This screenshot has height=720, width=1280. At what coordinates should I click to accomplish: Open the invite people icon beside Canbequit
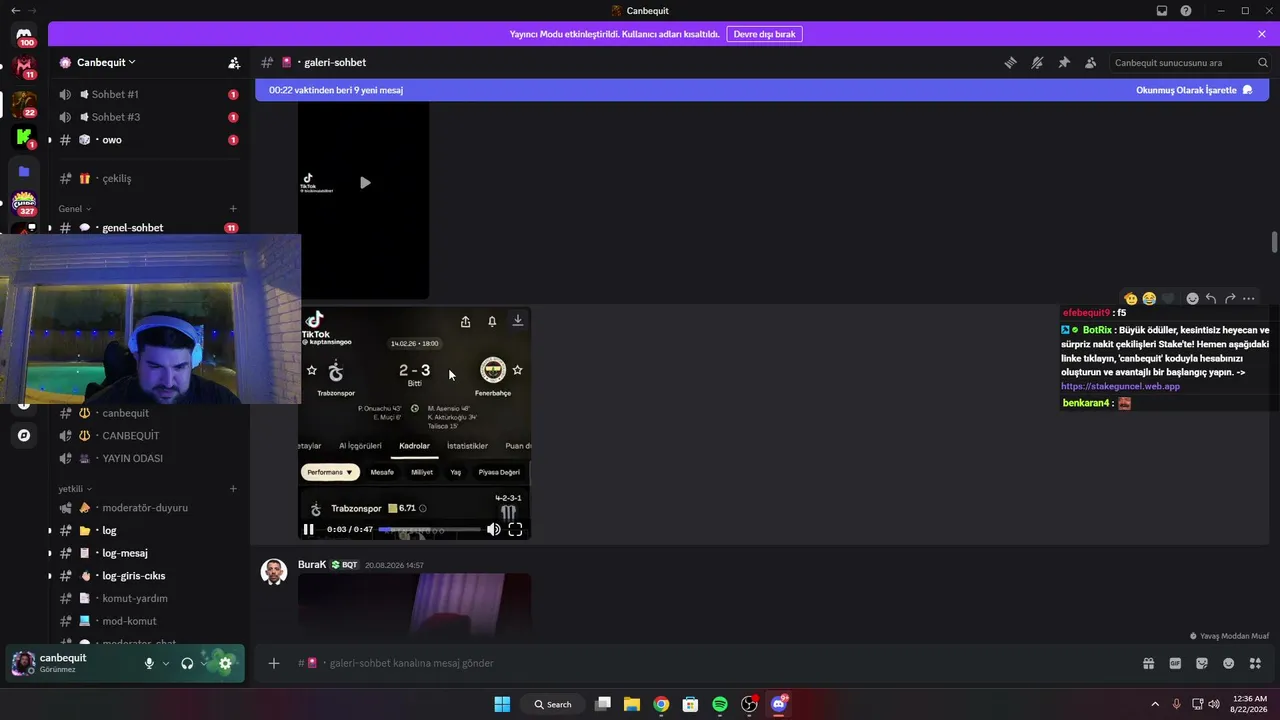pos(234,62)
